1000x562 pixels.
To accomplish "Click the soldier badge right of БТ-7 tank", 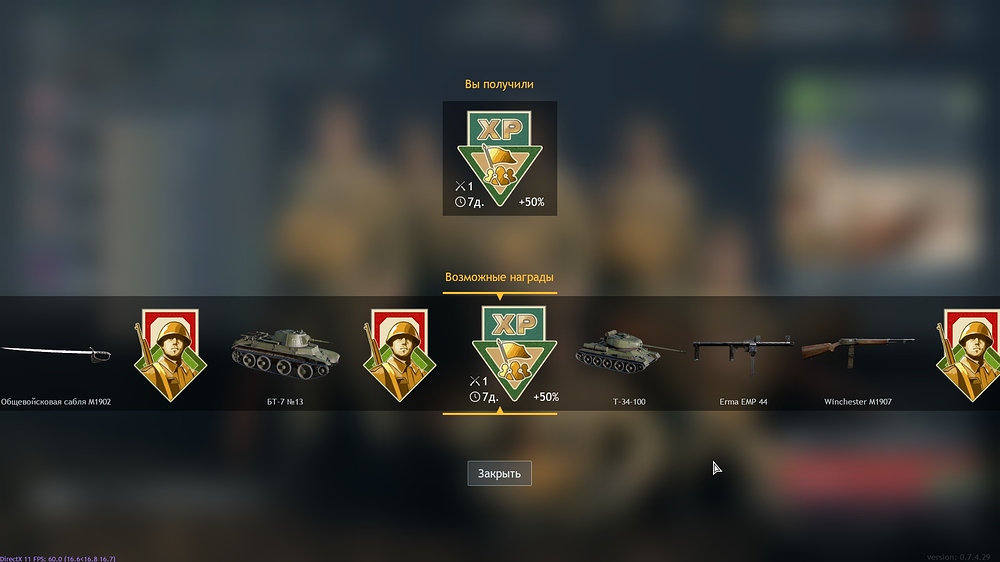I will click(x=400, y=355).
